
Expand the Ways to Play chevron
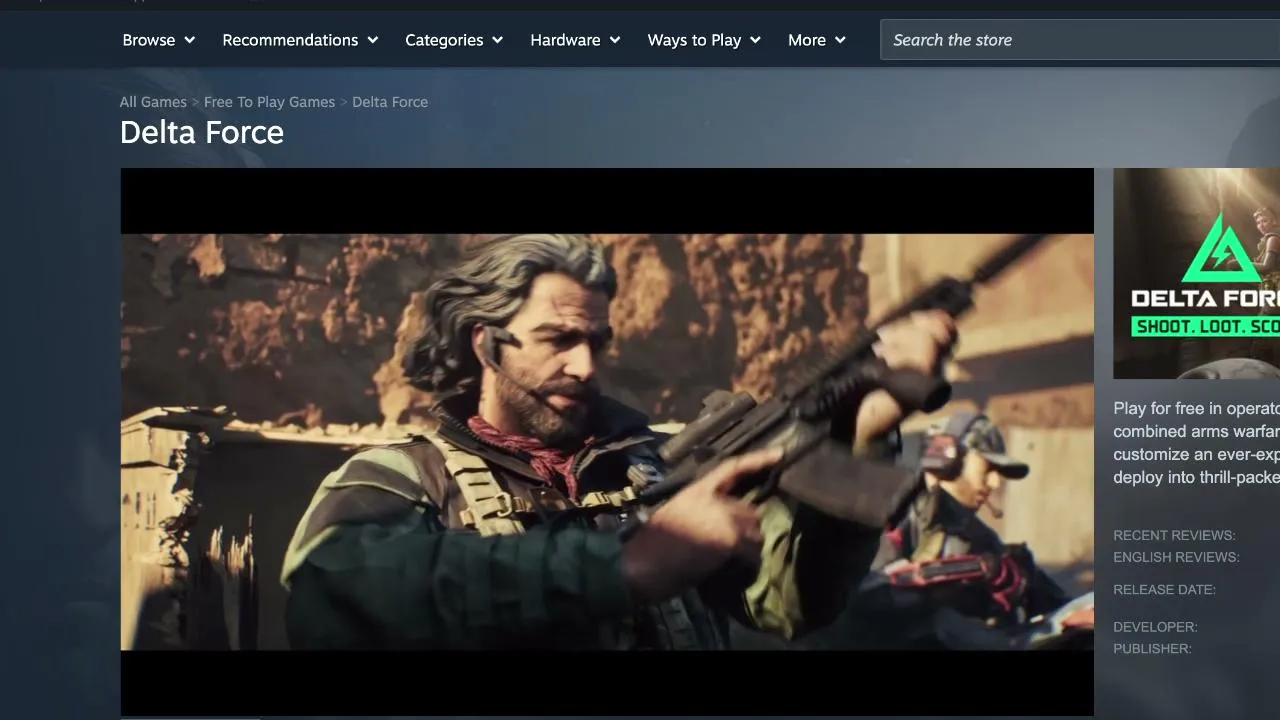(755, 40)
